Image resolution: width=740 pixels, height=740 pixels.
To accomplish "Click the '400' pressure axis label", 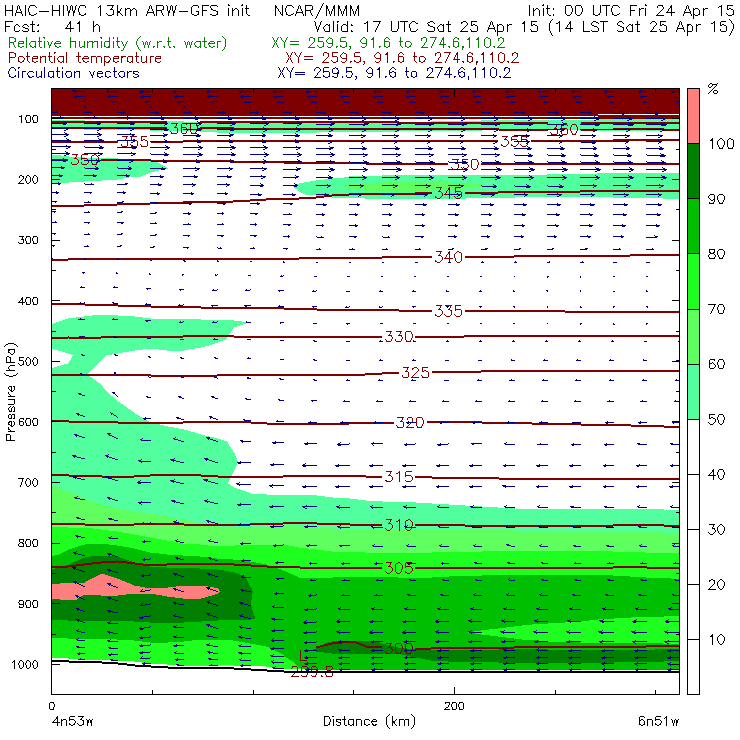I will click(28, 301).
